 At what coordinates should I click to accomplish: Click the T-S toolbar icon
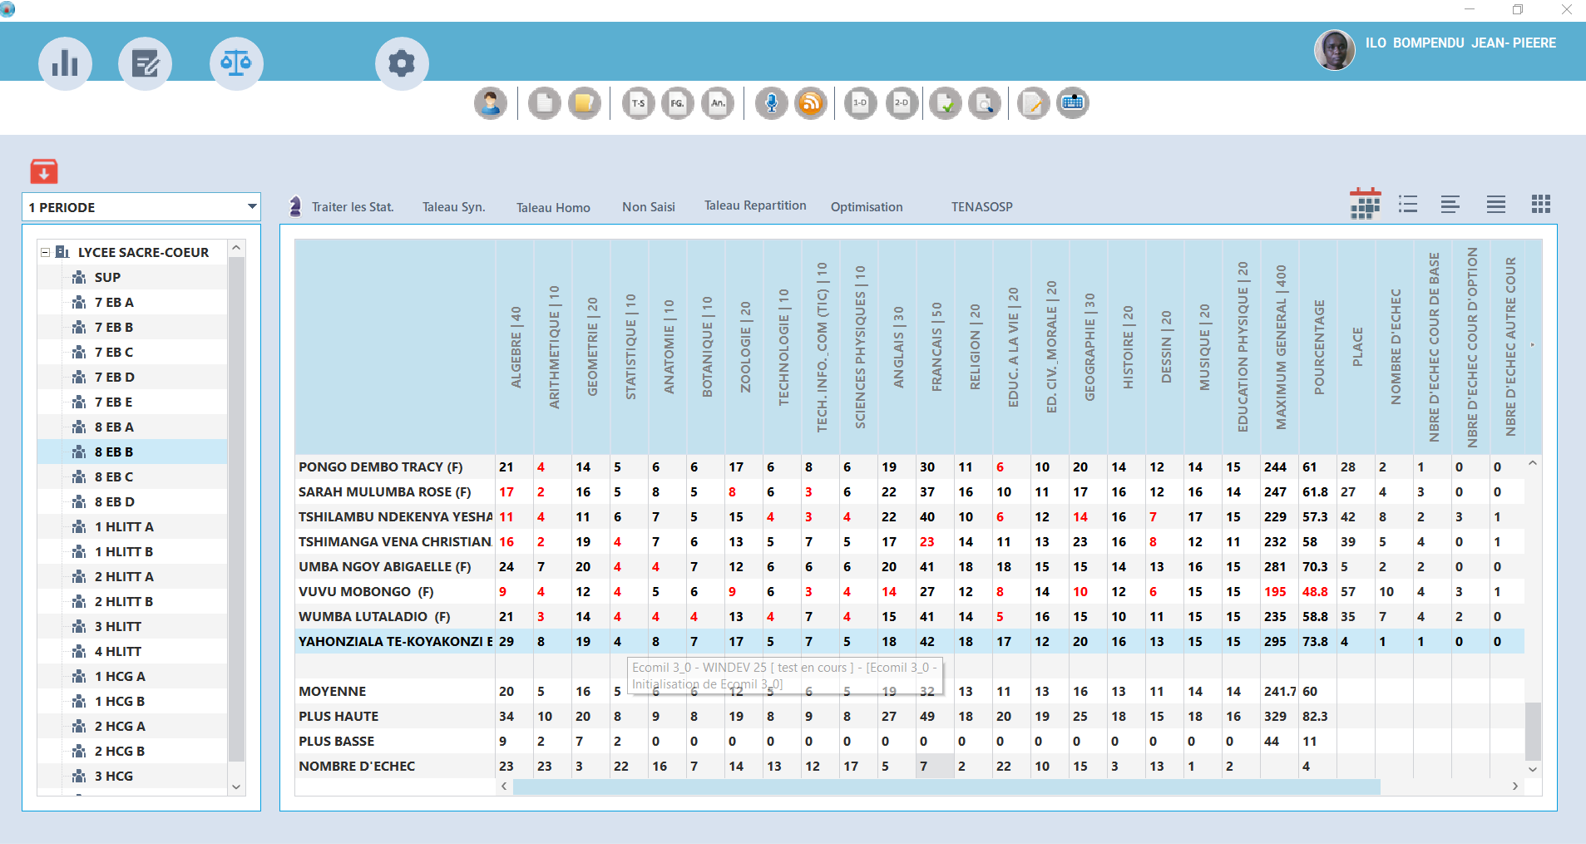click(638, 103)
